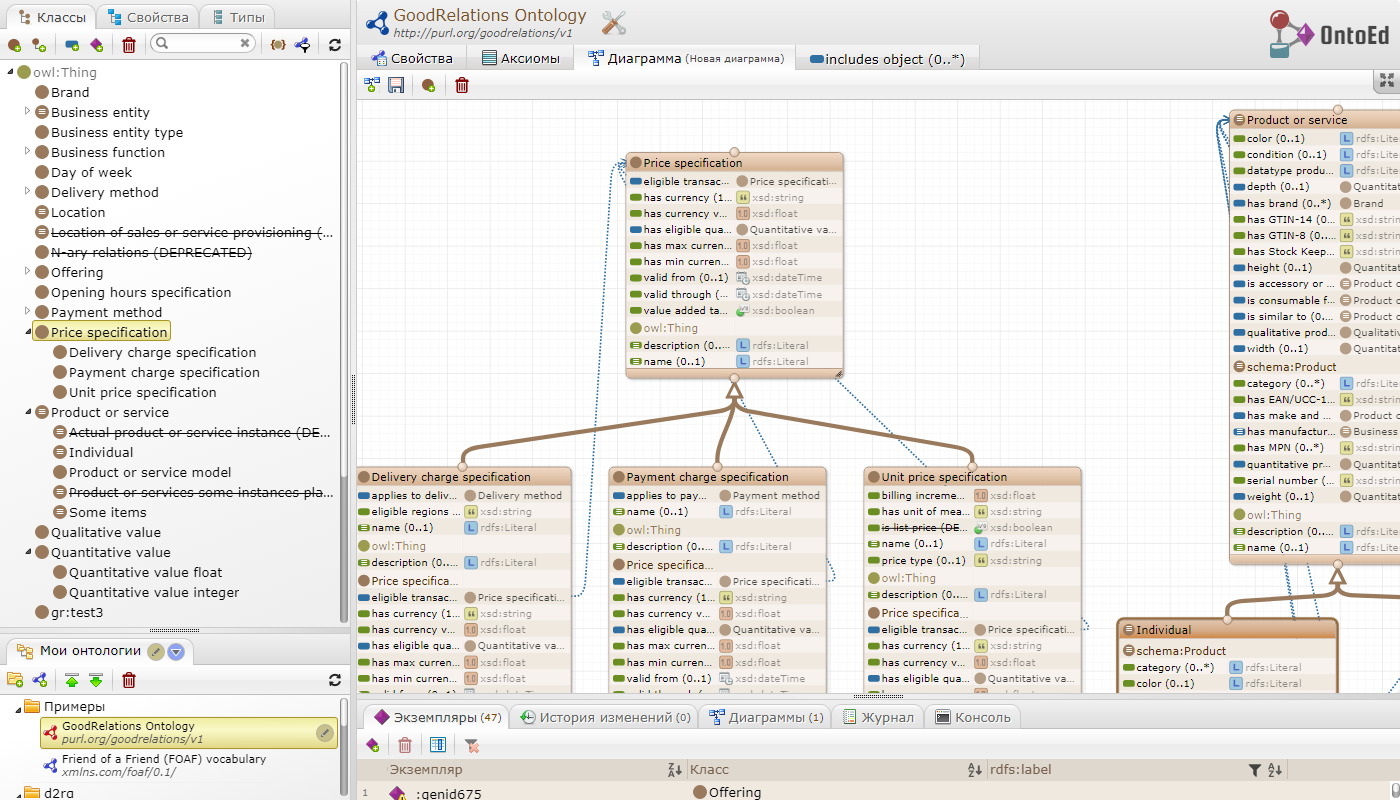Expand the Payment method class
Viewport: 1400px width, 800px height.
coord(28,311)
